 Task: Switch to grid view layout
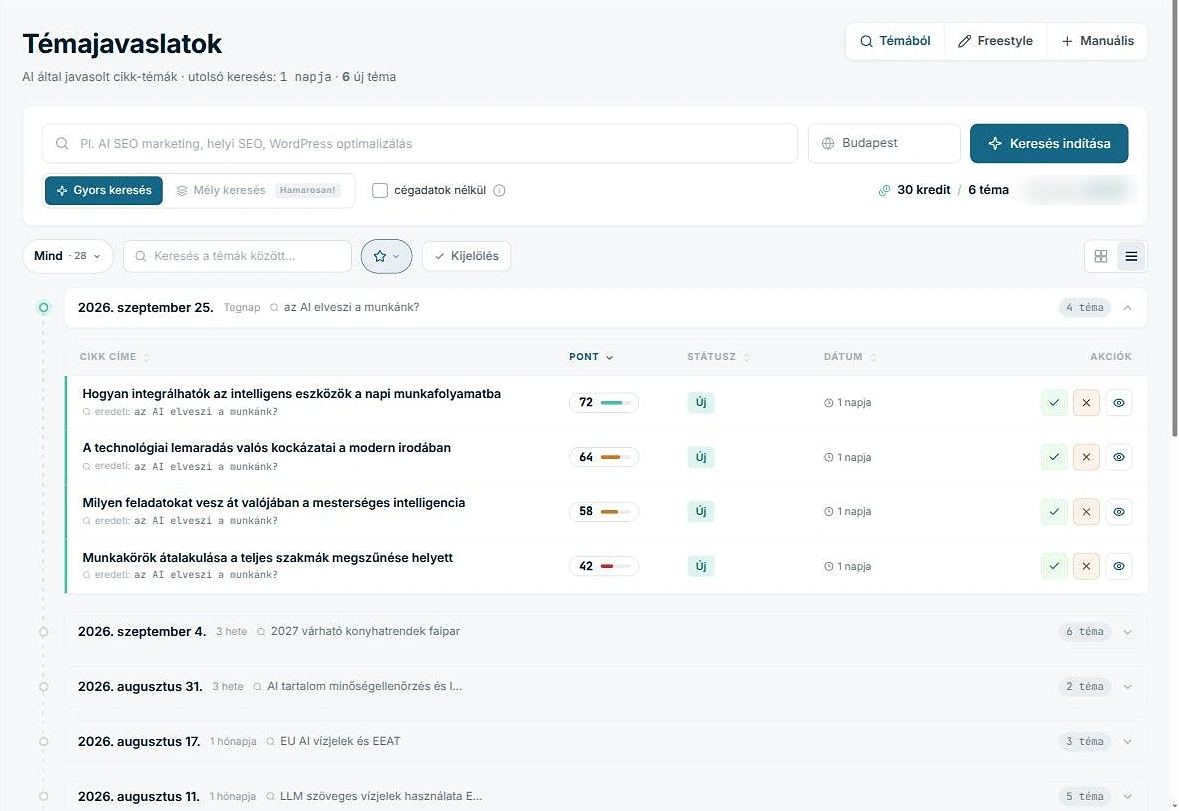(1101, 256)
